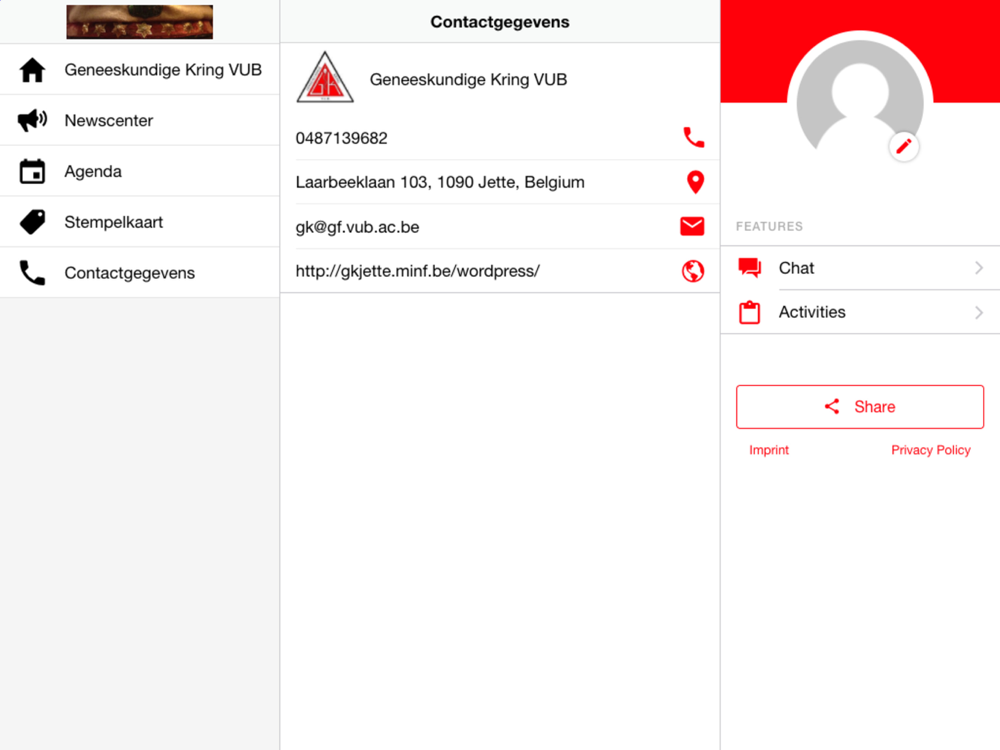Click the phone icon beside Contactgegevens in the sidebar
This screenshot has height=750, width=1000.
pos(32,272)
